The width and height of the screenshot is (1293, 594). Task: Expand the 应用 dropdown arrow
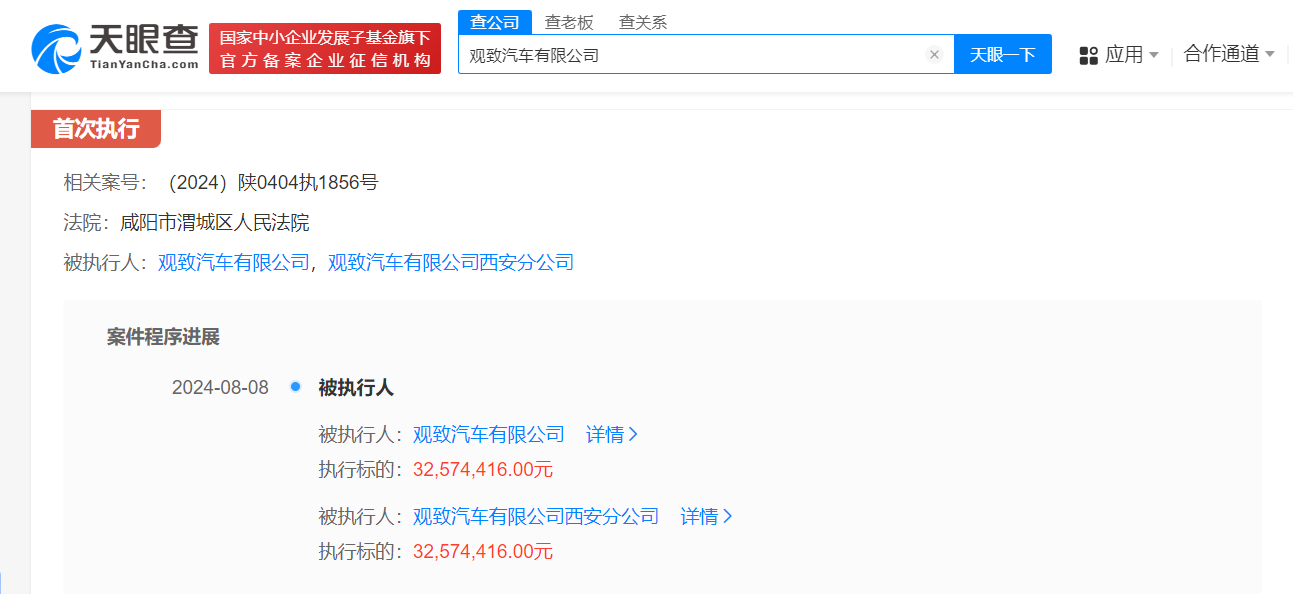[1153, 55]
